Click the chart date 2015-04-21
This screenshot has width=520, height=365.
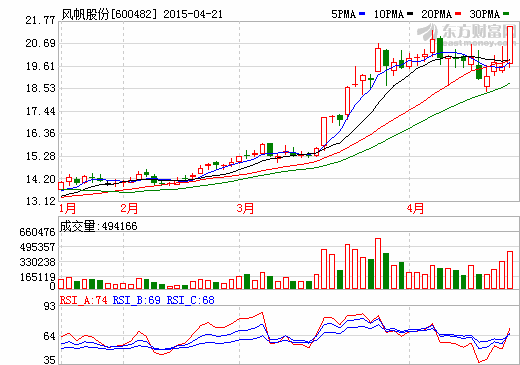pyautogui.click(x=193, y=14)
